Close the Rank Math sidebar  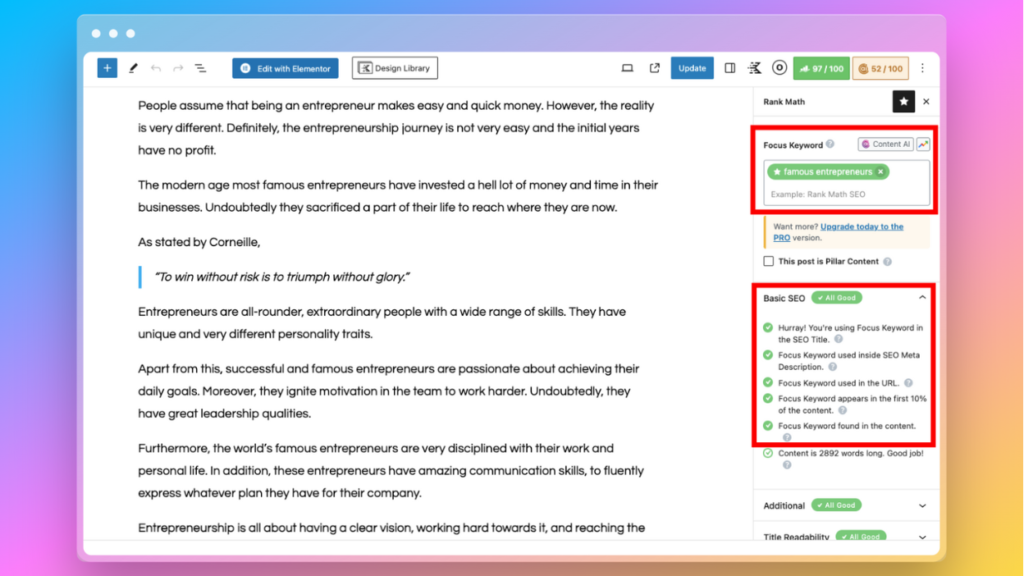926,102
